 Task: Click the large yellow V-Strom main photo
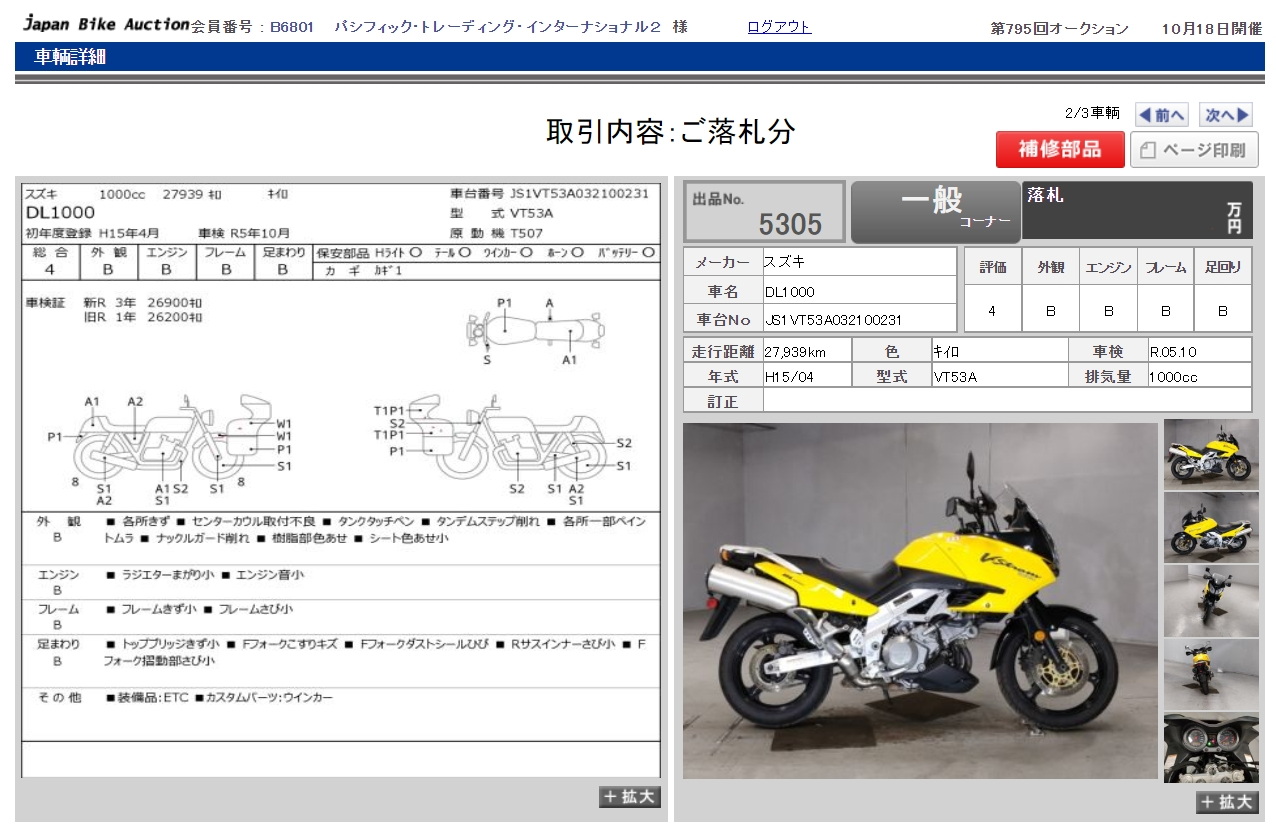(x=919, y=600)
